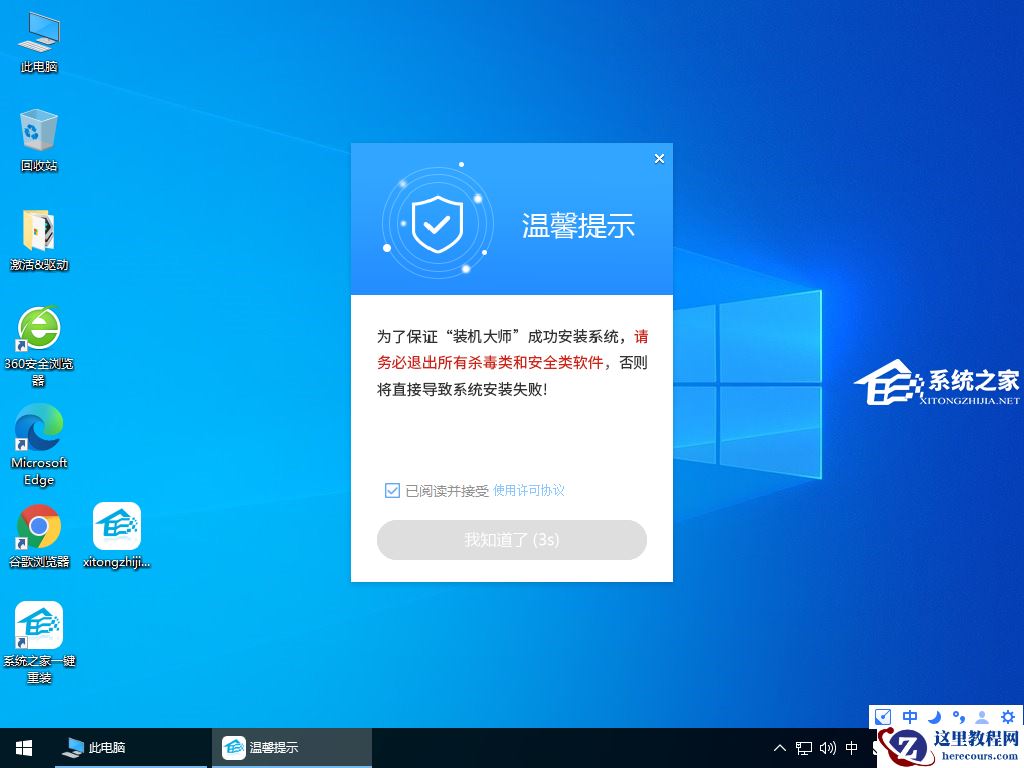This screenshot has width=1024, height=768.
Task: Open the Windows Start menu
Action: coord(22,747)
